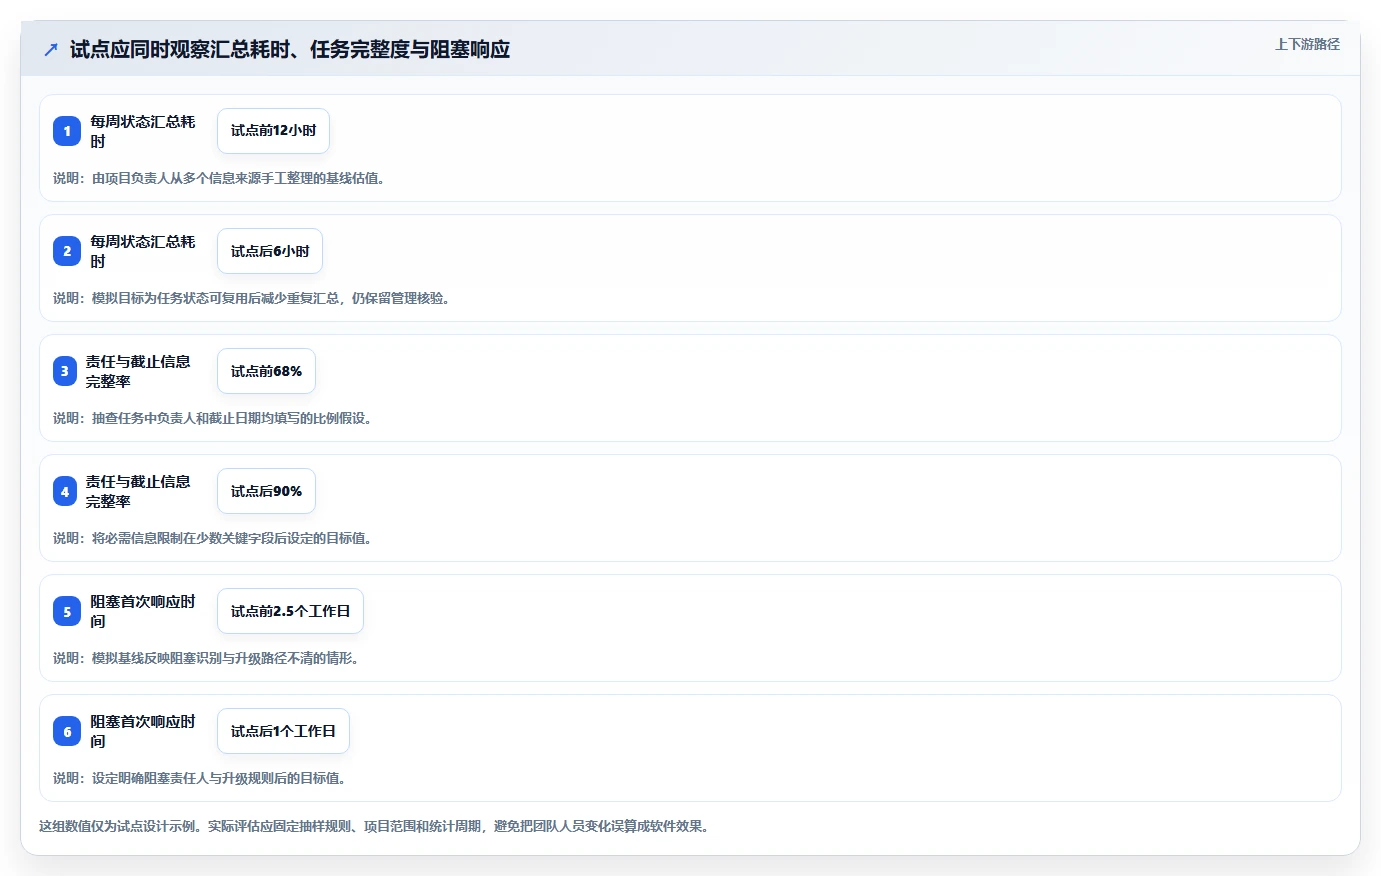Screen dimensions: 1381x876
Task: Click the 试点后6小时 value chip
Action: coord(270,251)
